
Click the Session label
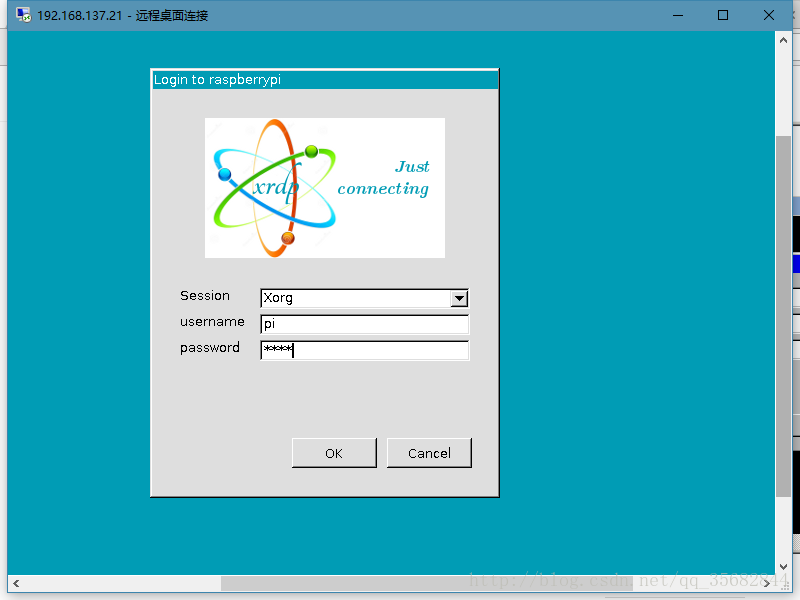(205, 296)
